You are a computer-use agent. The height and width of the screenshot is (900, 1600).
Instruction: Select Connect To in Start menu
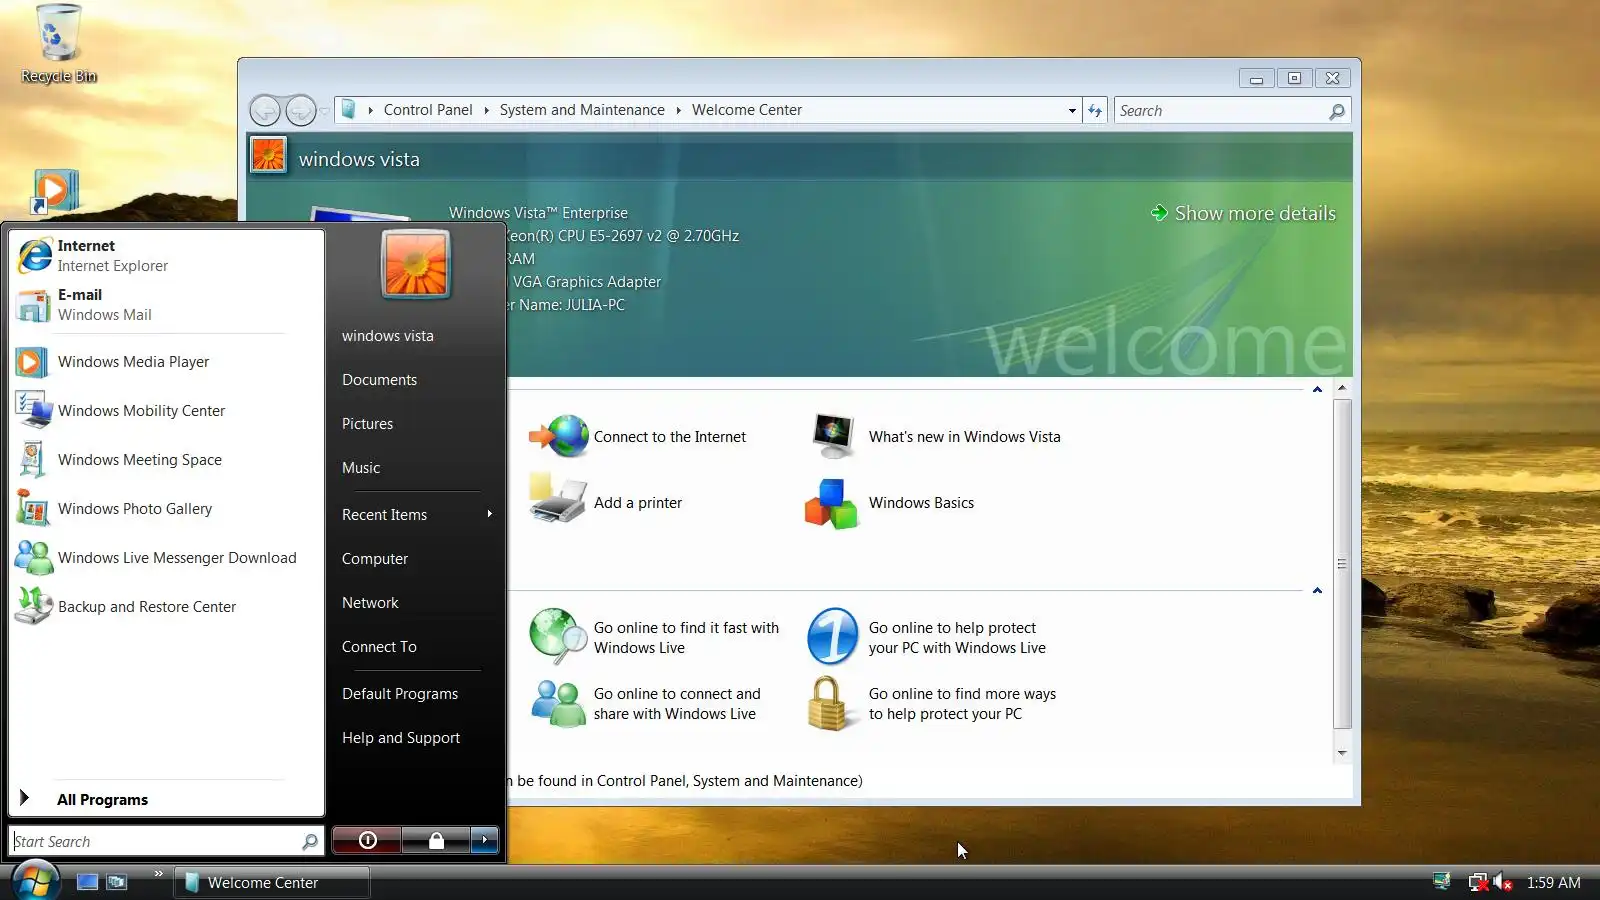[x=379, y=647]
